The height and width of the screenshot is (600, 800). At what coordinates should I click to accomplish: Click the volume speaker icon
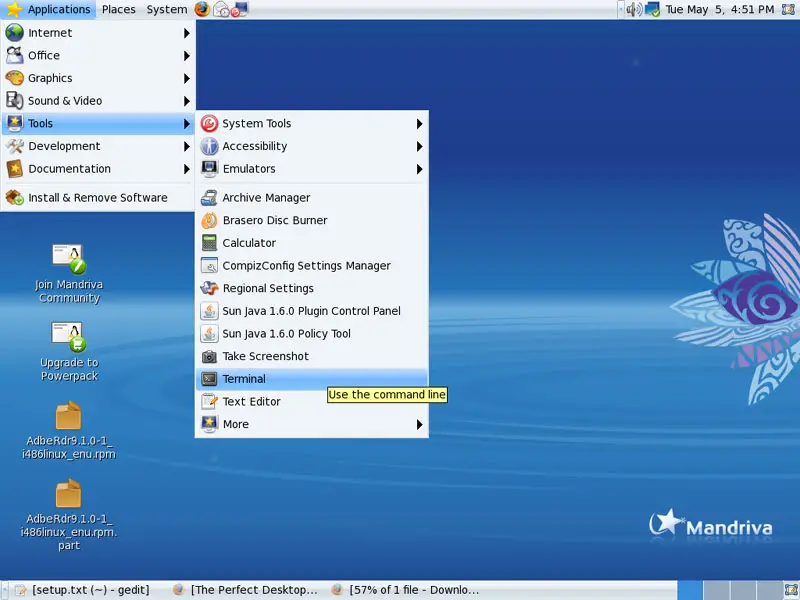pos(634,9)
